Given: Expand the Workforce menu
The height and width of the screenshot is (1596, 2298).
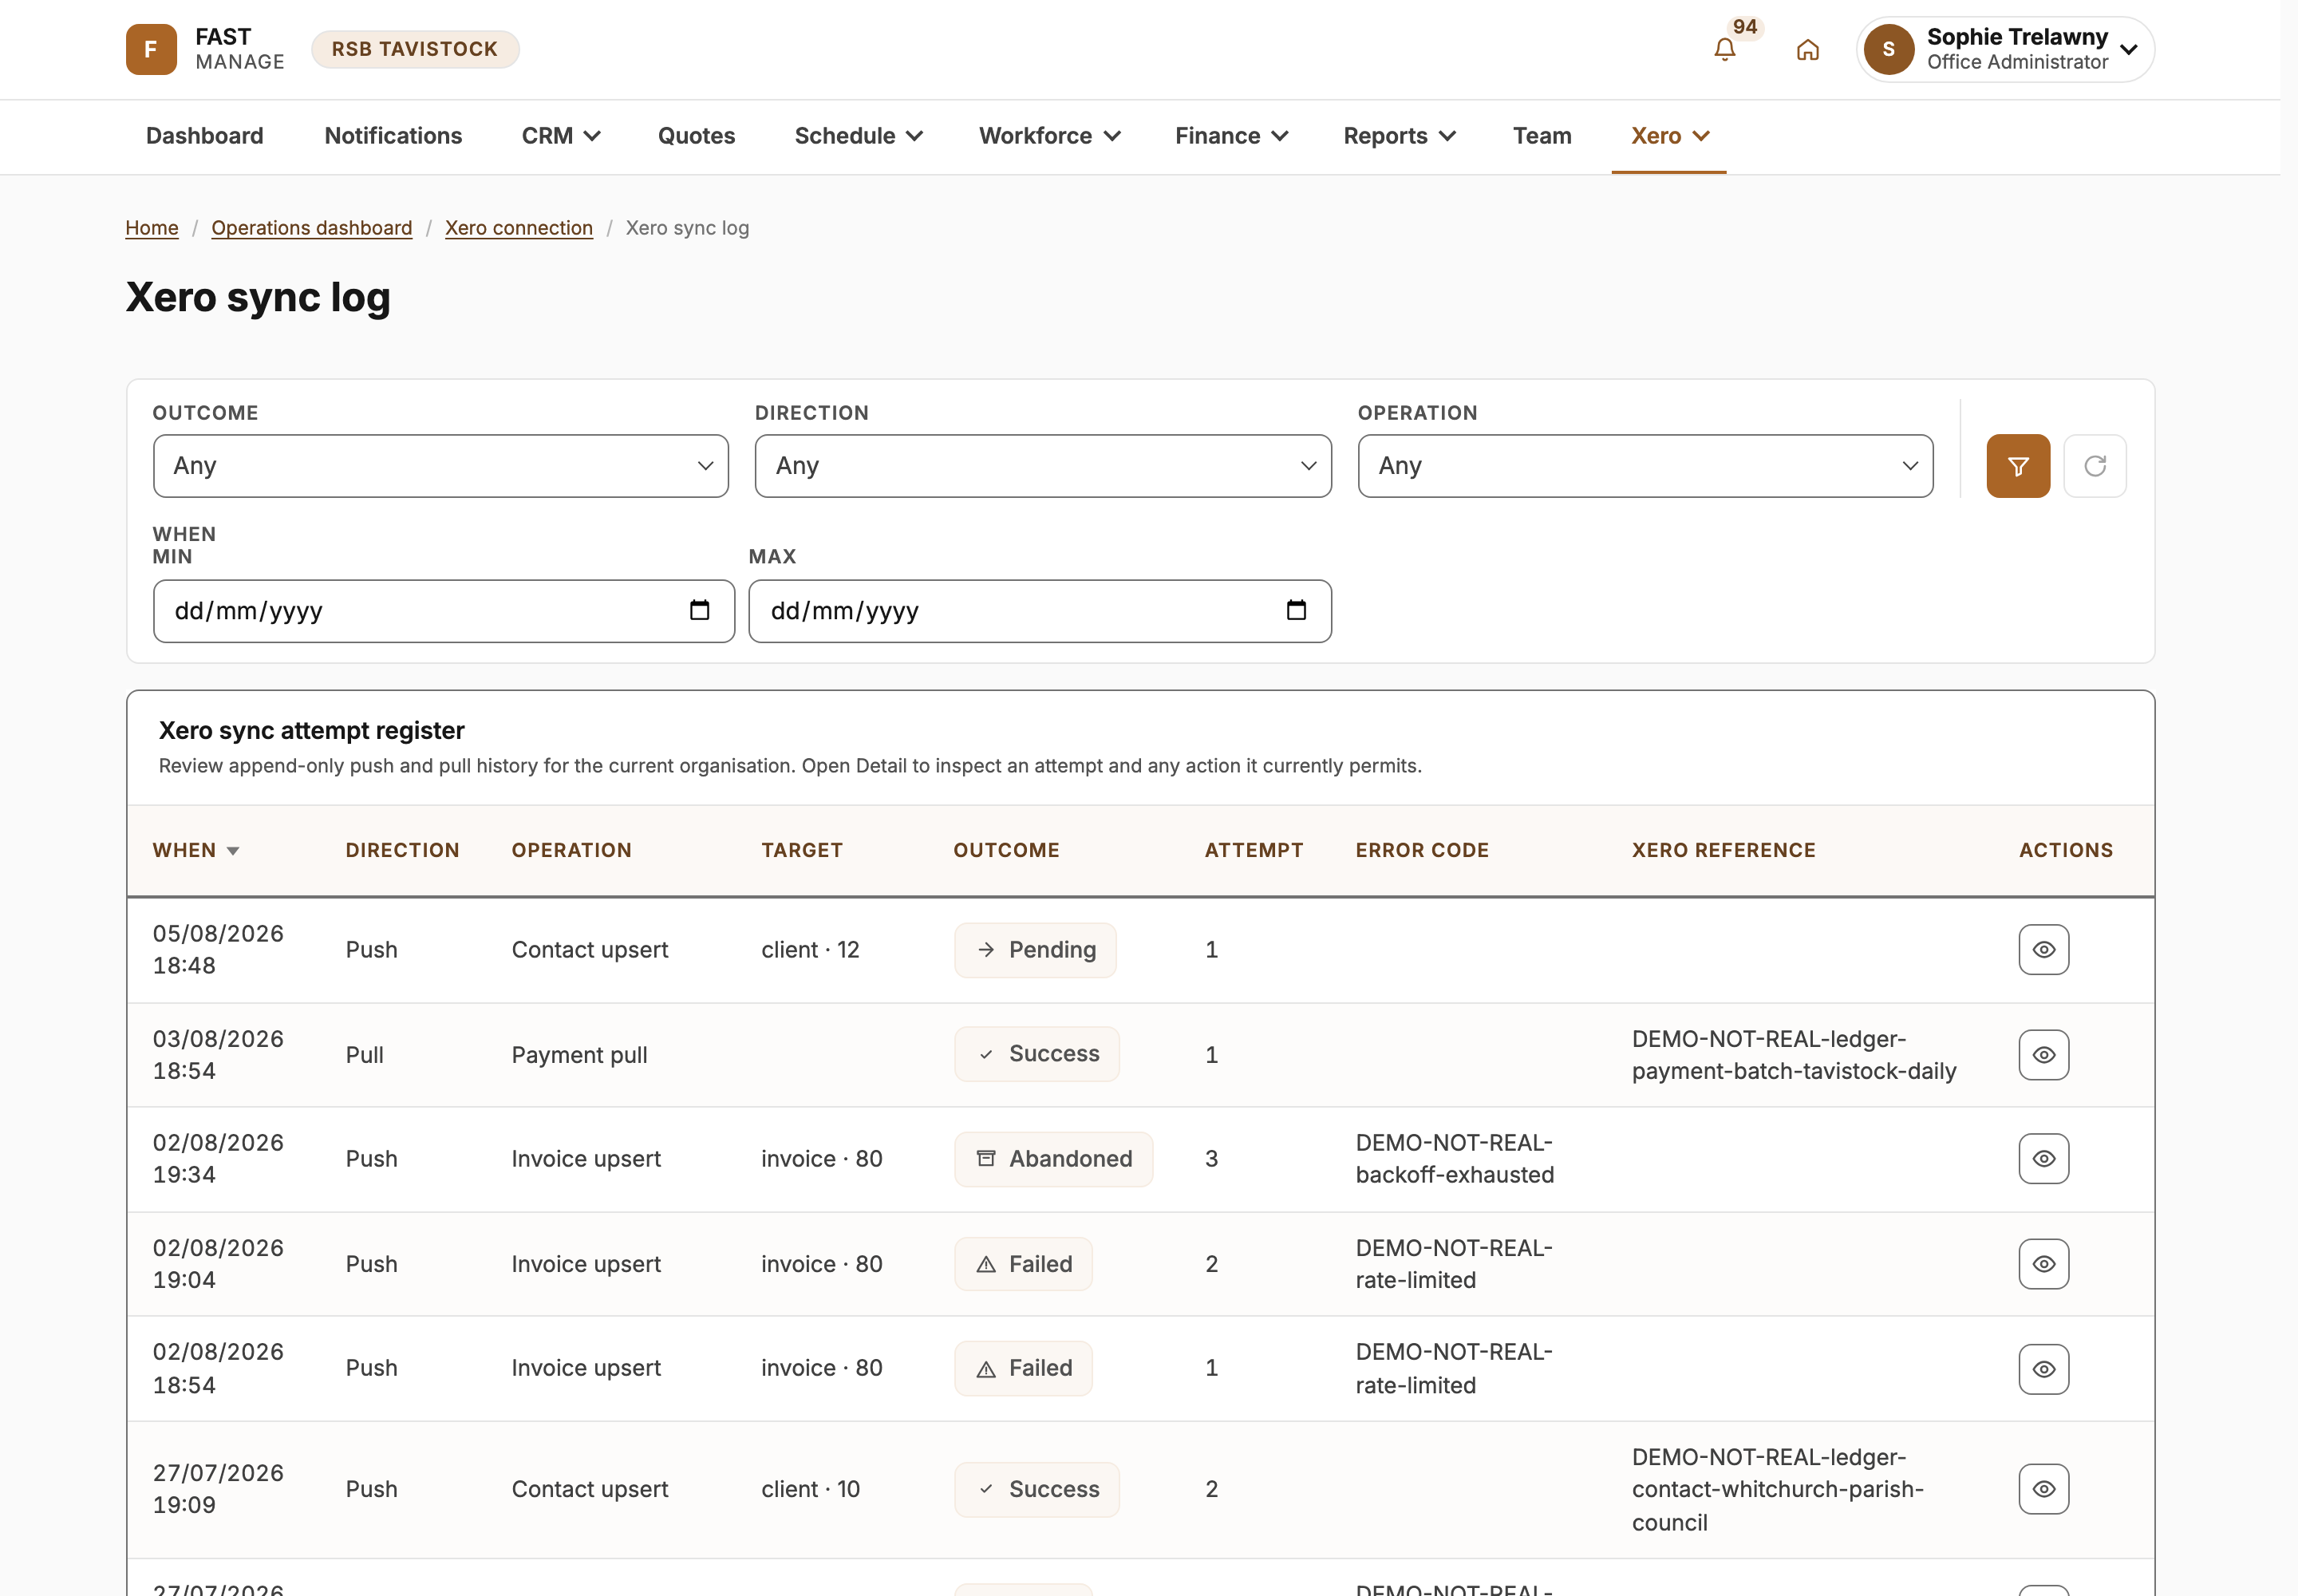Looking at the screenshot, I should point(1049,136).
